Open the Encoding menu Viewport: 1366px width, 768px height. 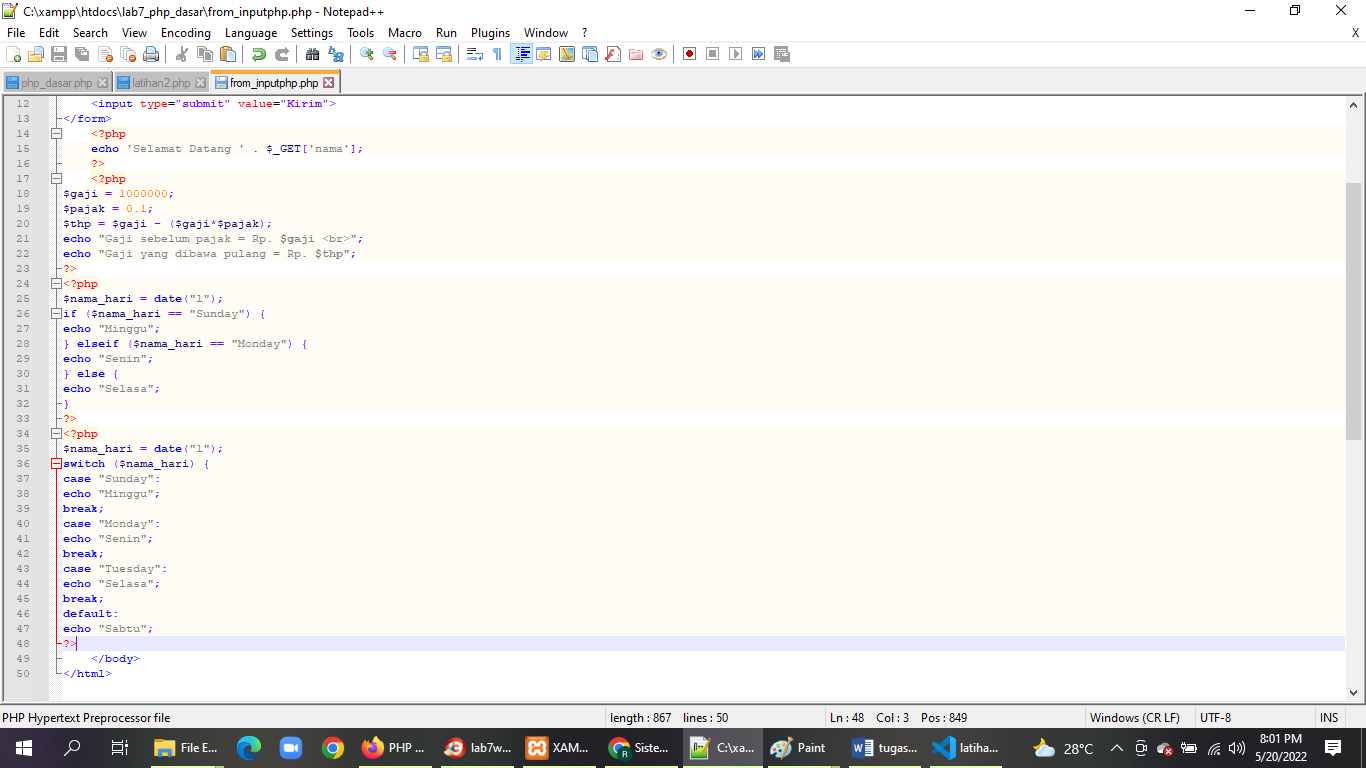186,33
